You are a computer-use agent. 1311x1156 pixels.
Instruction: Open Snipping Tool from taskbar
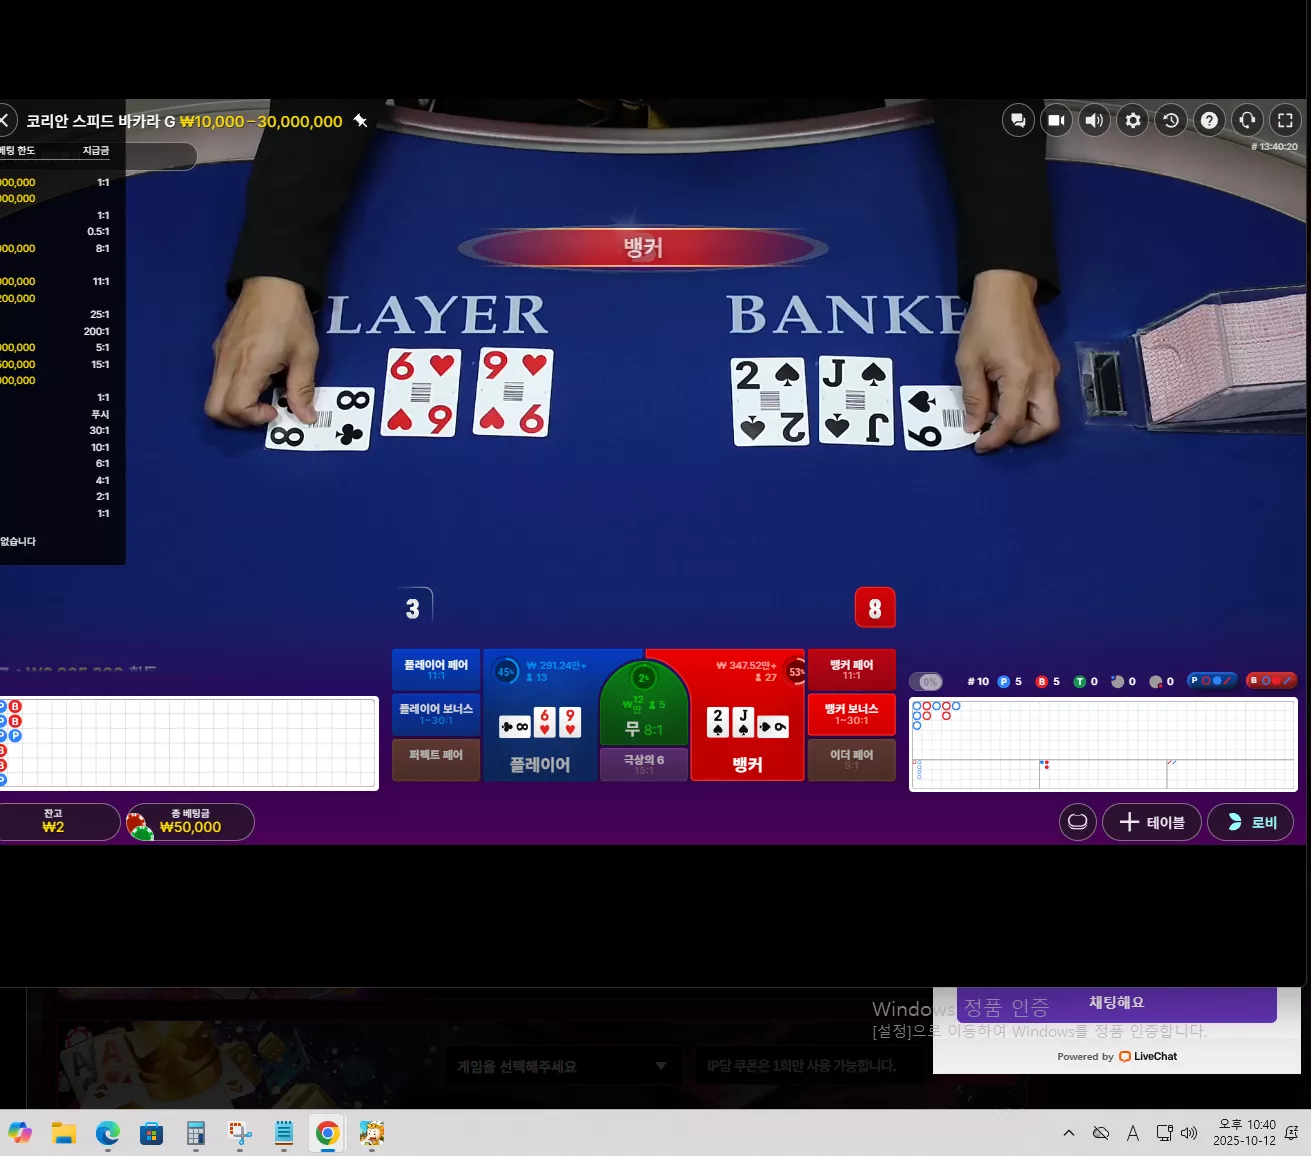[240, 1133]
